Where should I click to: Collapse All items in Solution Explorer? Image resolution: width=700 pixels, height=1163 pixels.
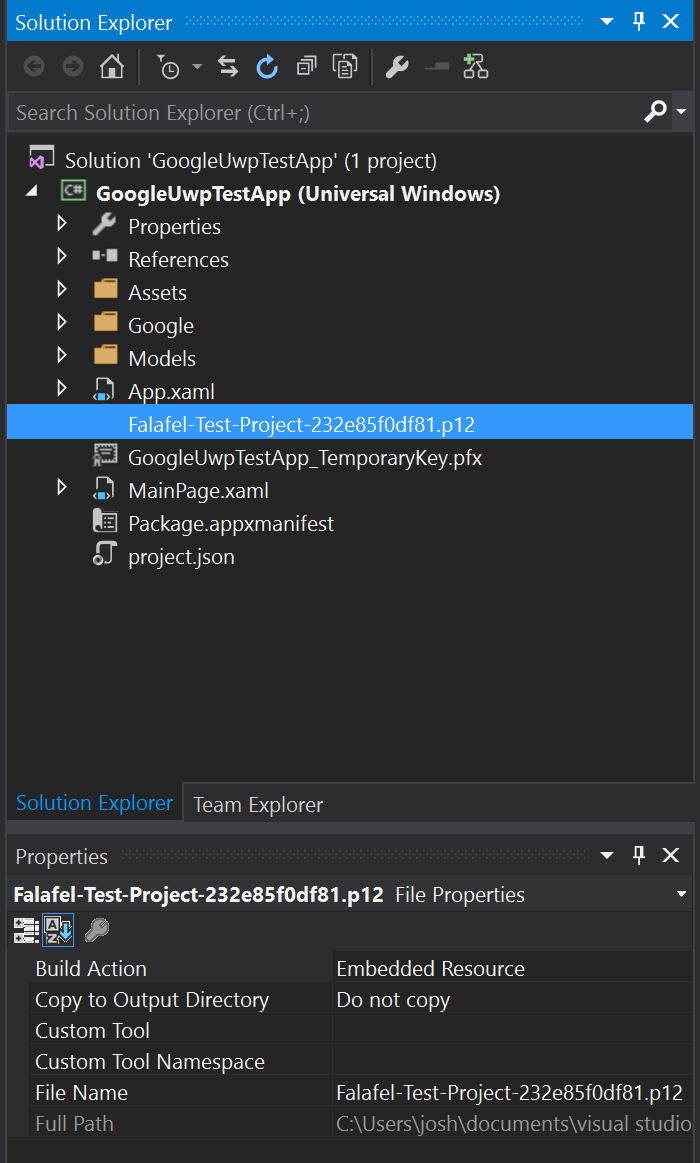(x=306, y=66)
